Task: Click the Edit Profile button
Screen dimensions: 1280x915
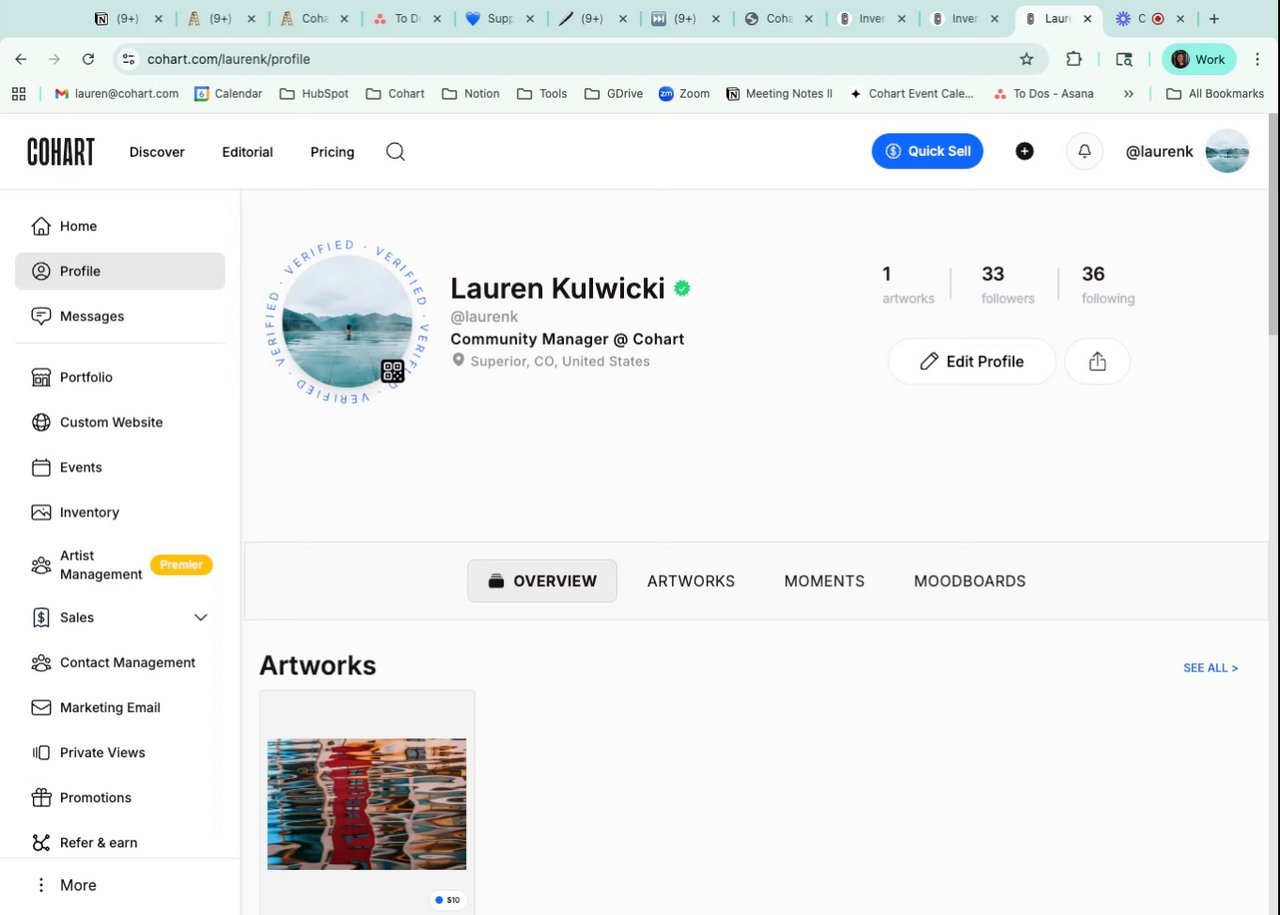Action: pos(972,361)
